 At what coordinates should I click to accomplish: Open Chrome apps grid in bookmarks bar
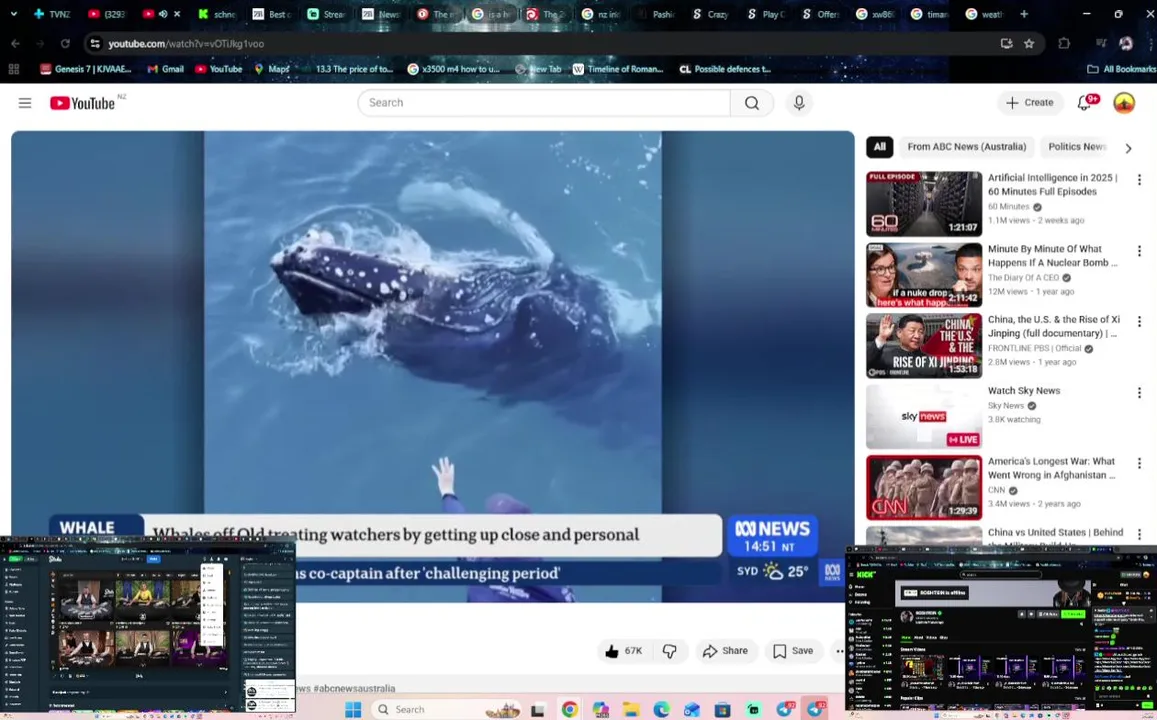tap(13, 69)
